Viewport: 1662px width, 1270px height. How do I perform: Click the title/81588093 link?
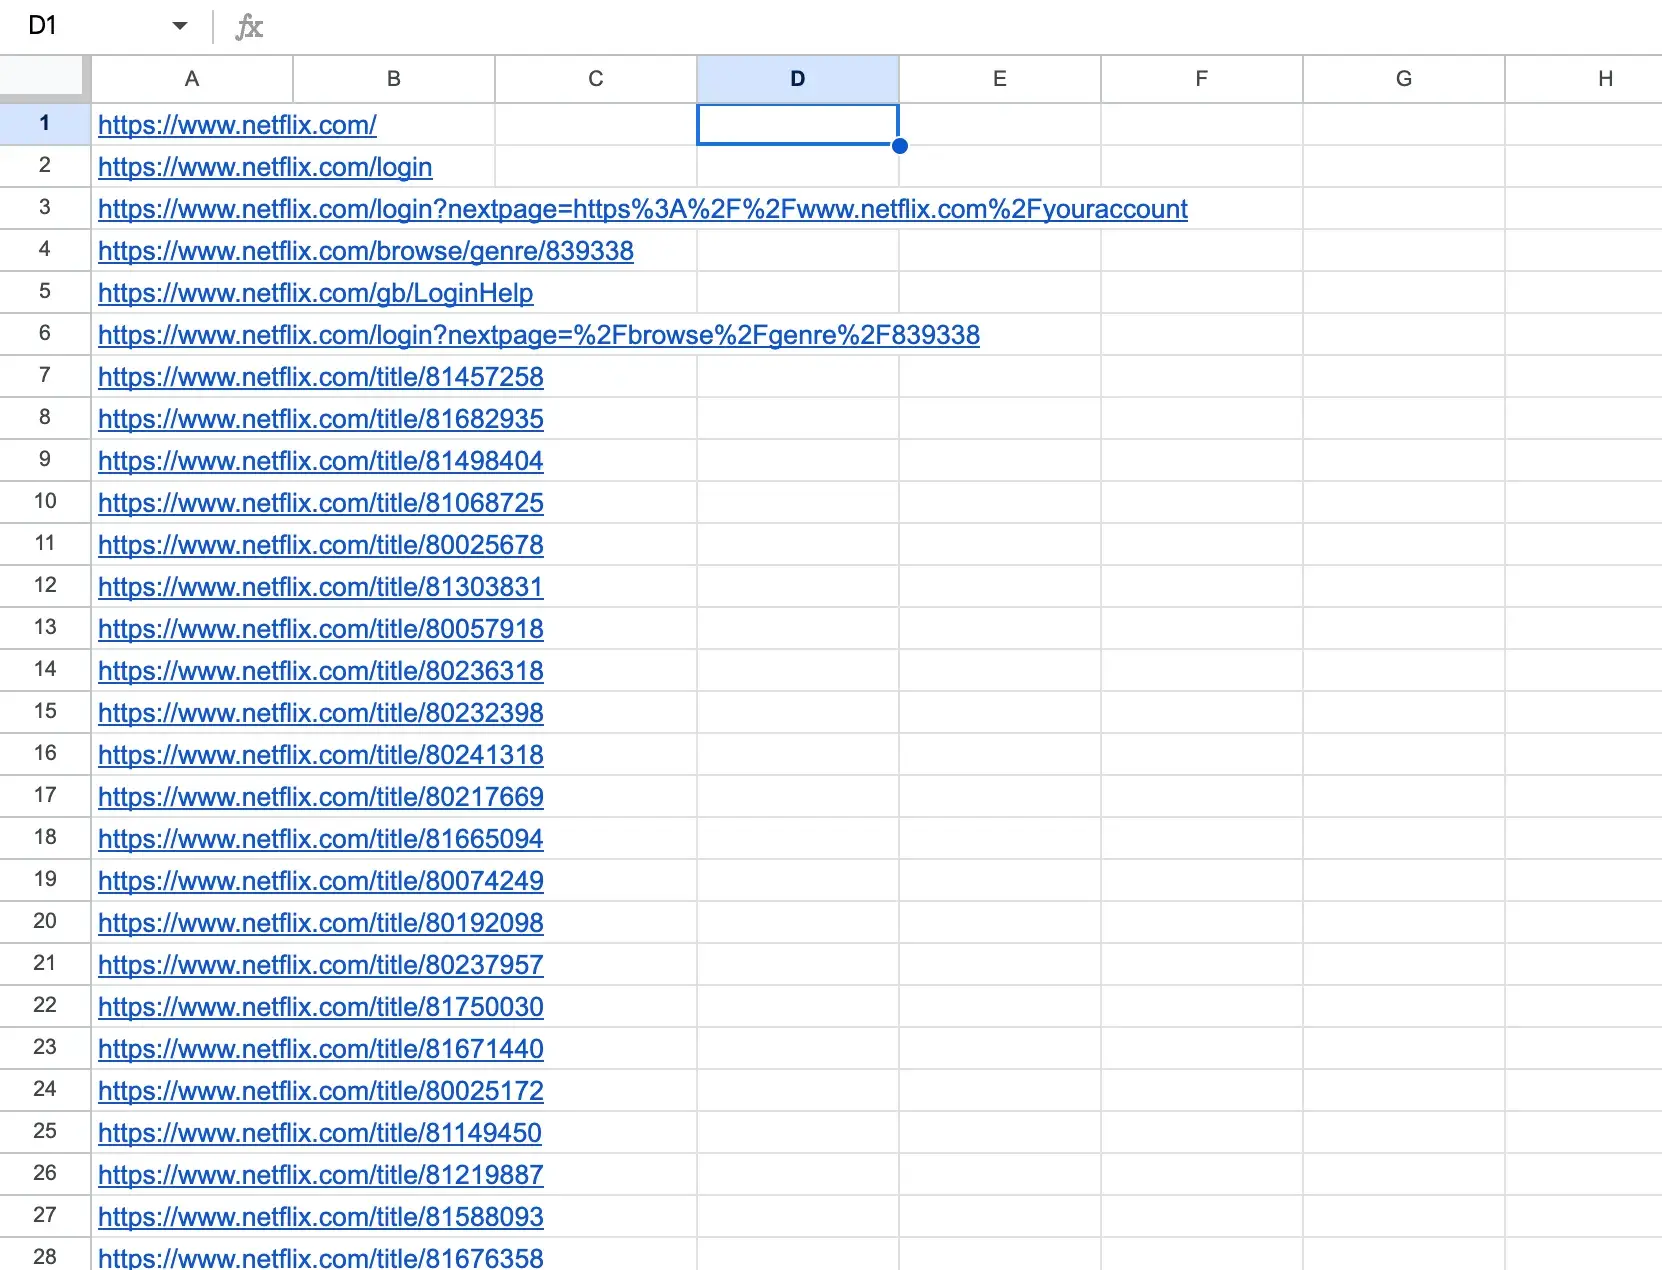tap(320, 1217)
